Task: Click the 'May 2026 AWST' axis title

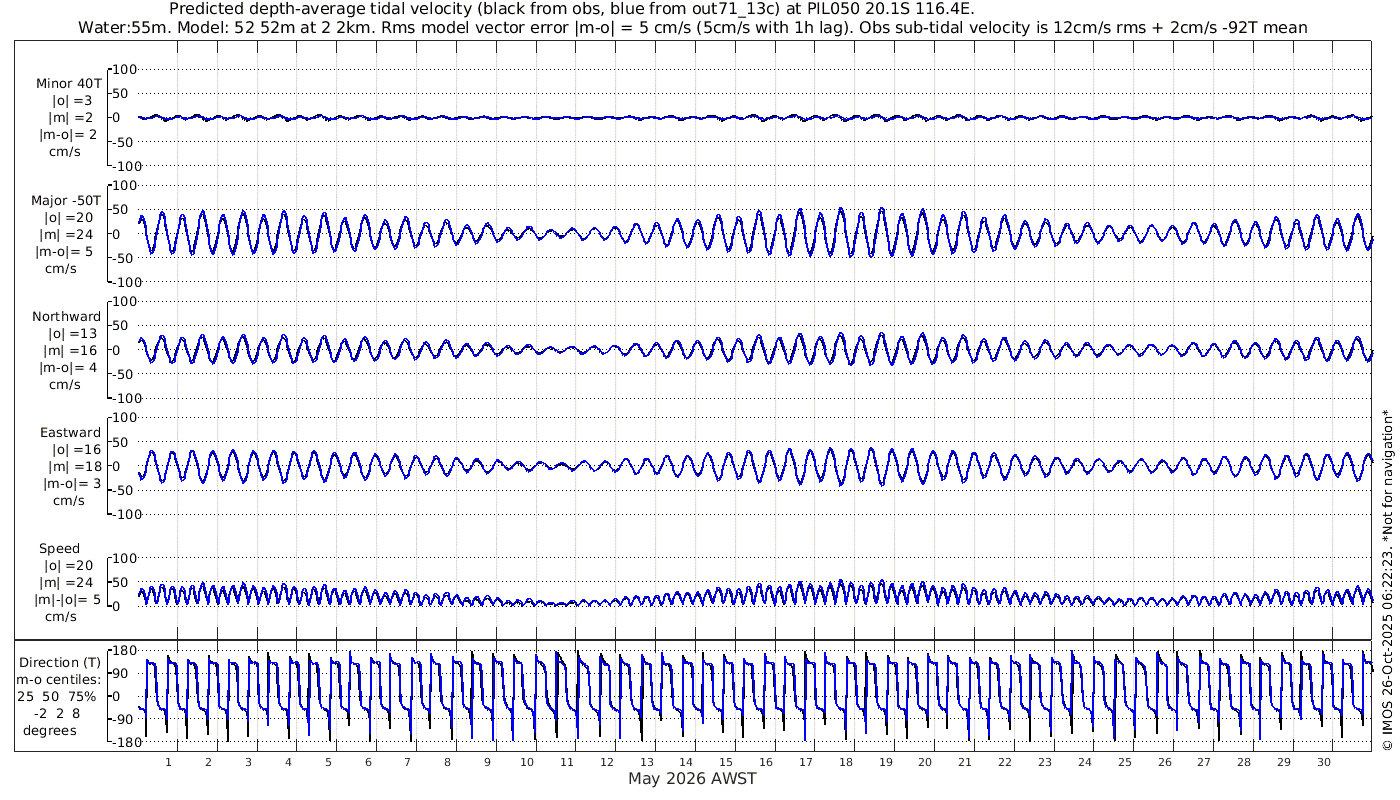Action: (x=692, y=779)
